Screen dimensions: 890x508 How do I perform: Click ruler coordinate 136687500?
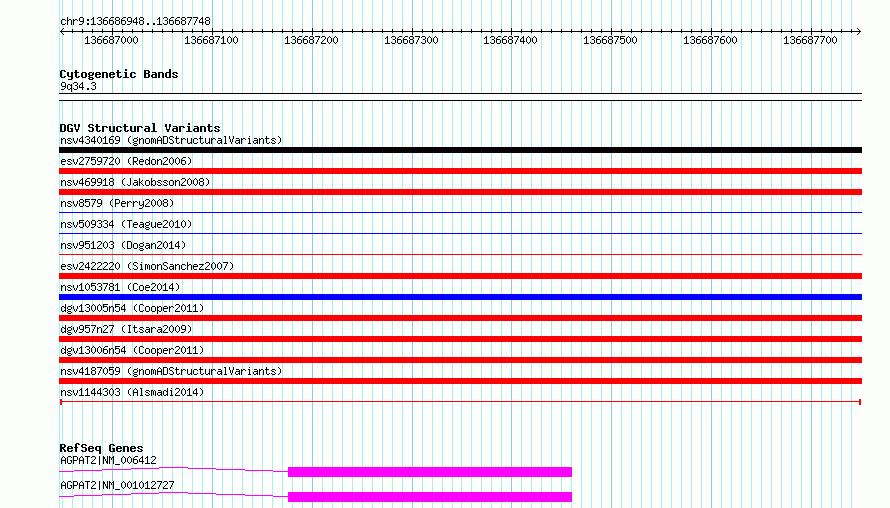[610, 40]
